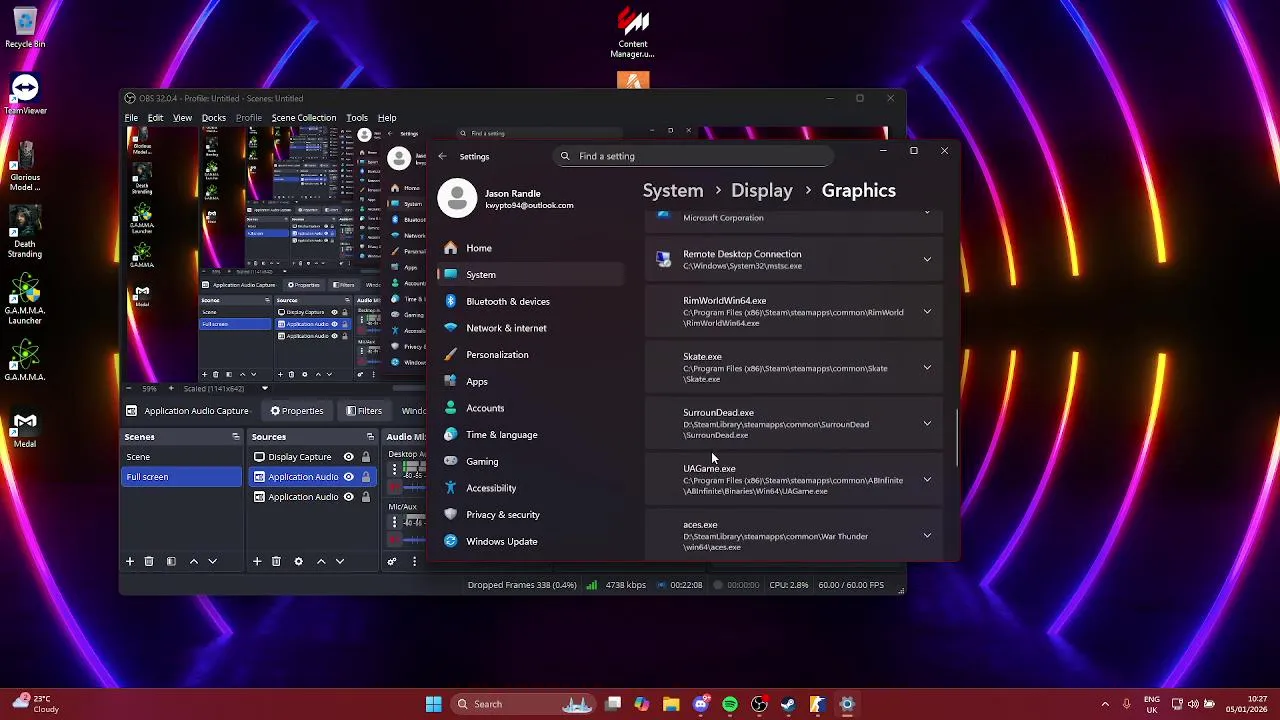
Task: Expand UAGame.exe graphics options
Action: [927, 480]
